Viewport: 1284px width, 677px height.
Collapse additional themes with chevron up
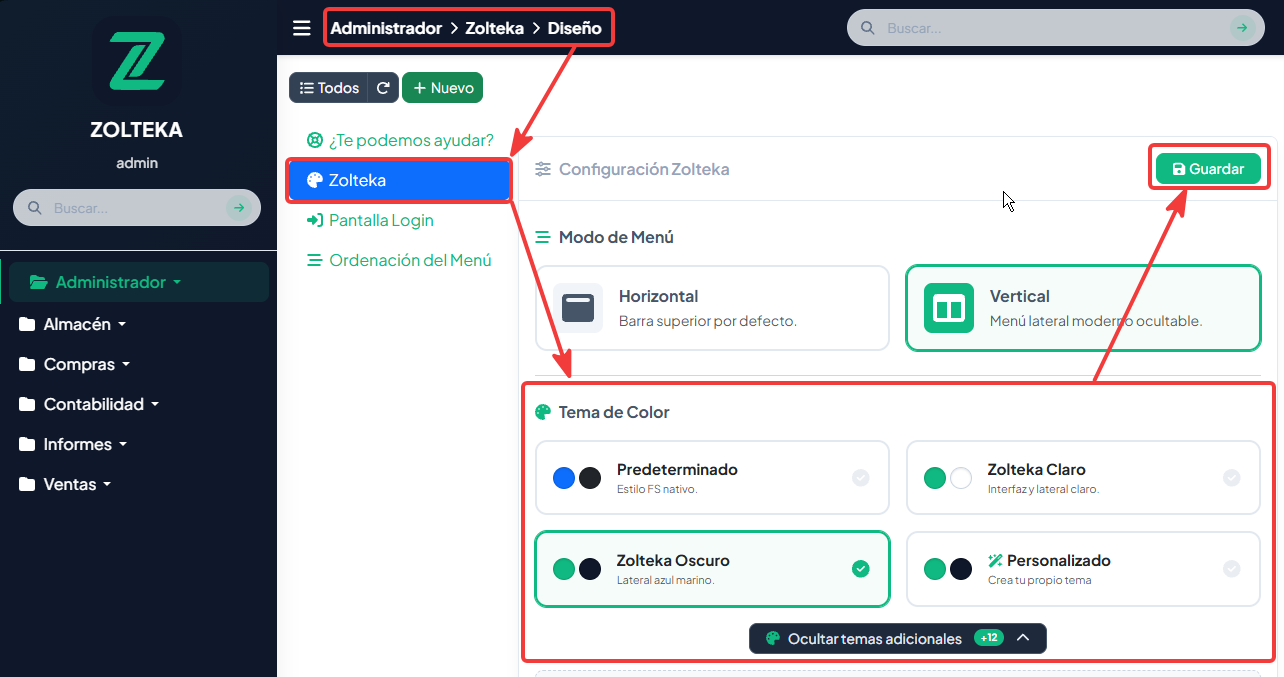tap(1022, 638)
